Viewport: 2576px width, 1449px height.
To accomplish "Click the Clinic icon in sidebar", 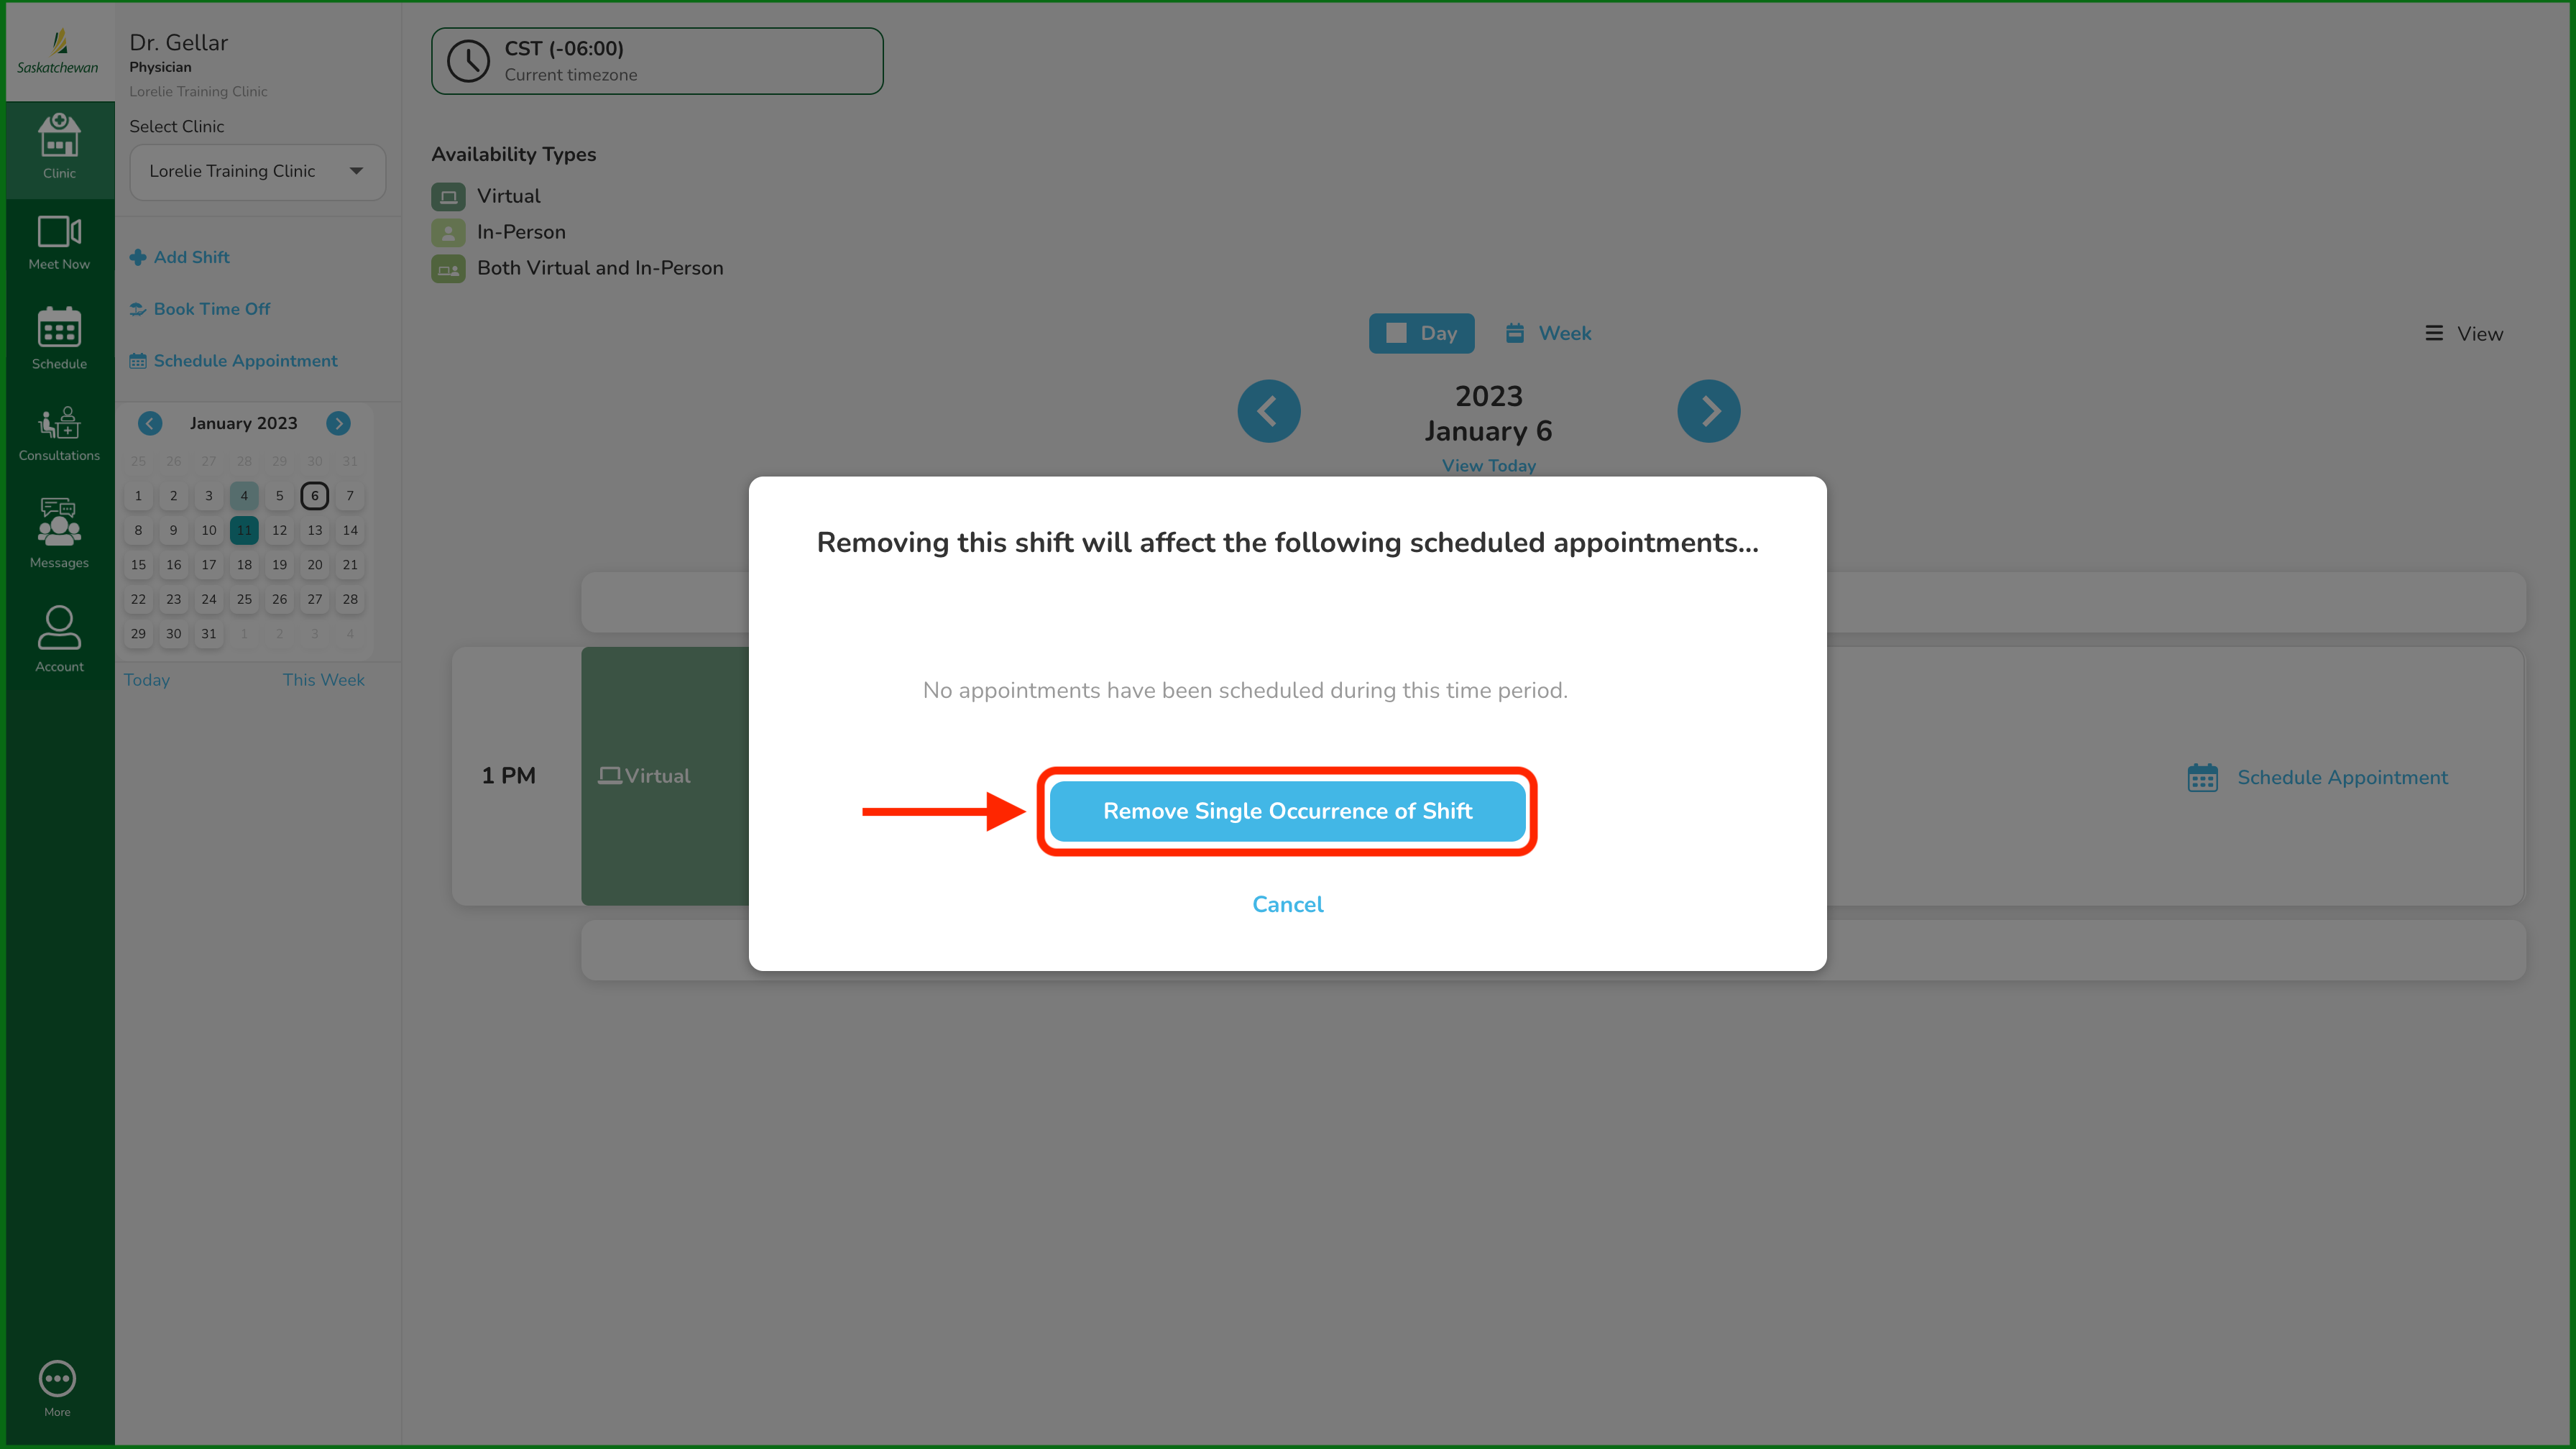I will pyautogui.click(x=58, y=149).
